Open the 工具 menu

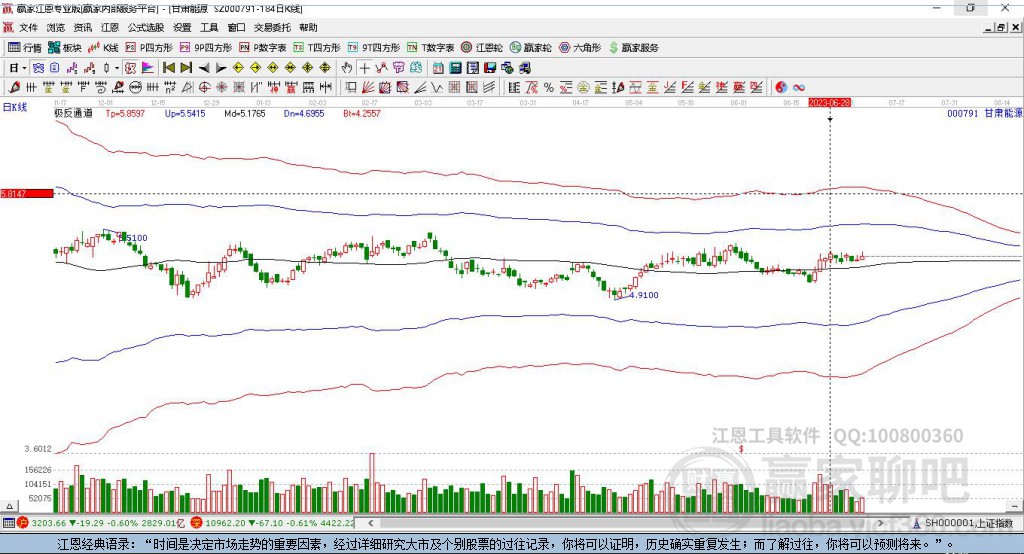click(209, 27)
